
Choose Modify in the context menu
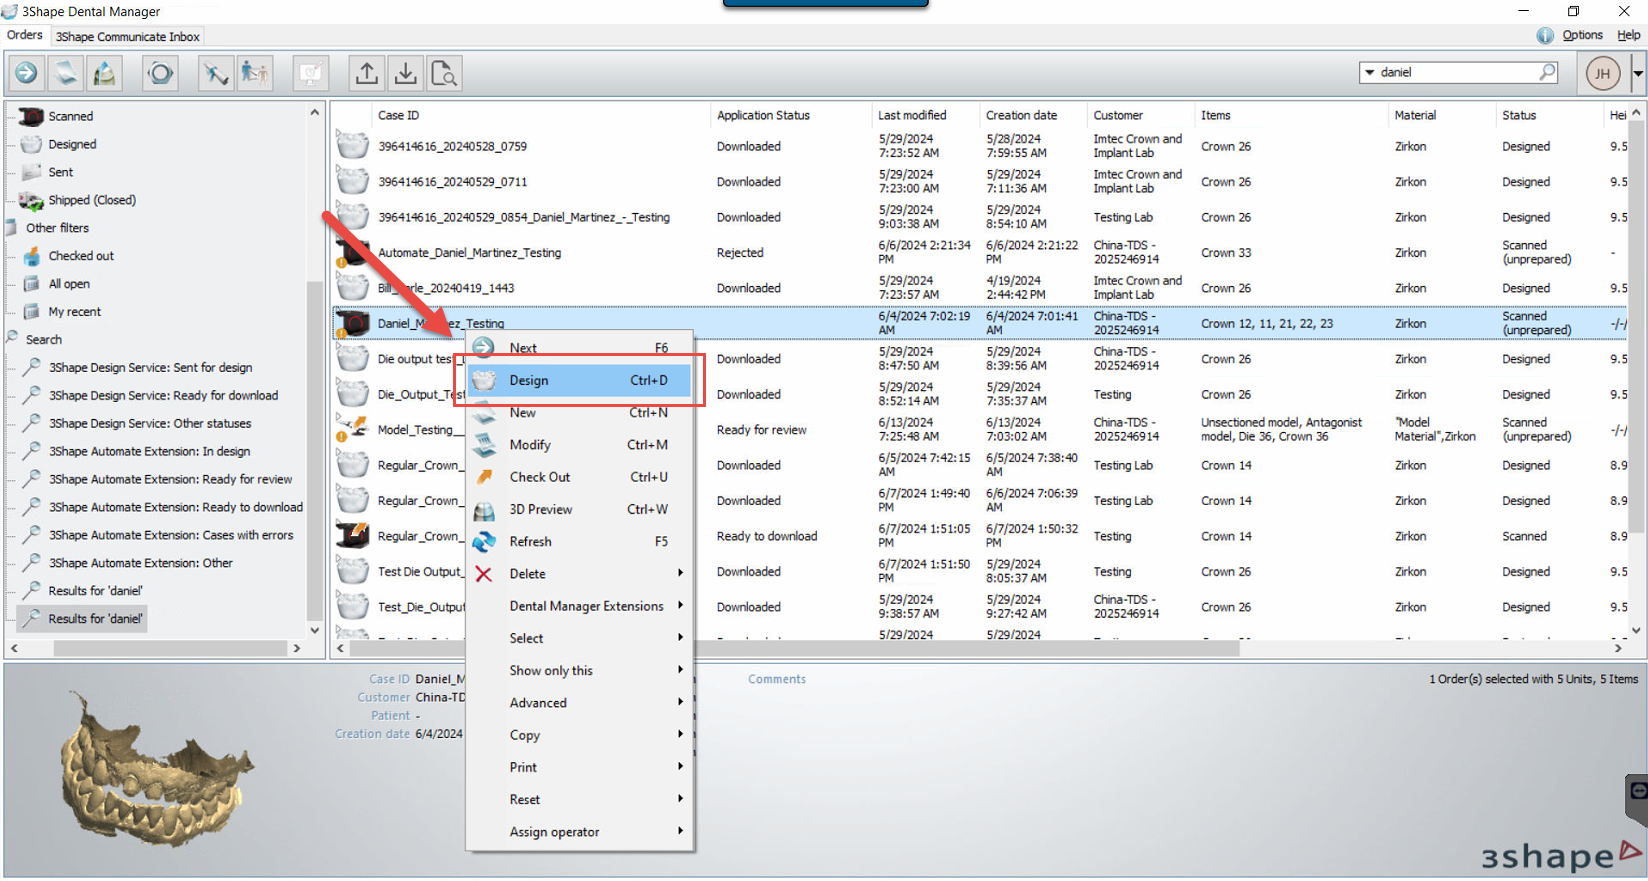coord(580,445)
